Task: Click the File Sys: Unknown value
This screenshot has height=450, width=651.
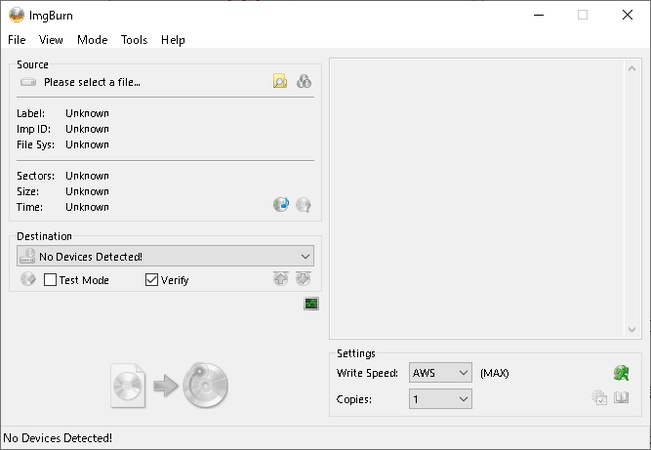Action: click(87, 144)
